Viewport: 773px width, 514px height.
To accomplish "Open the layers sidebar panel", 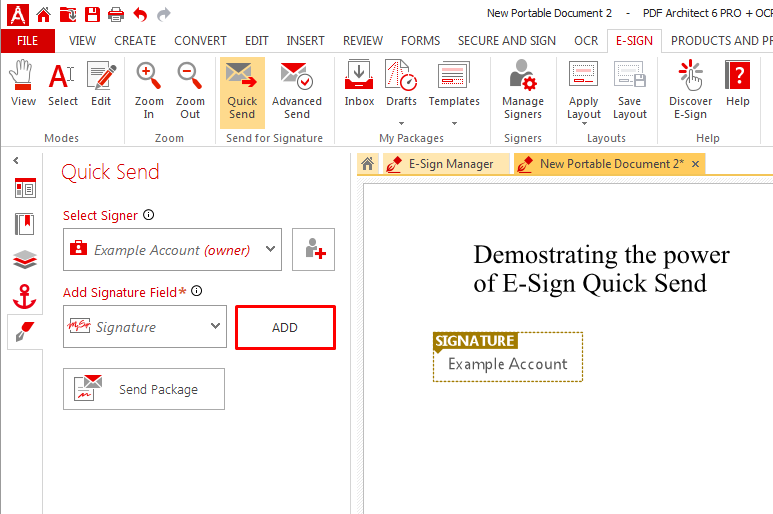I will coord(25,260).
